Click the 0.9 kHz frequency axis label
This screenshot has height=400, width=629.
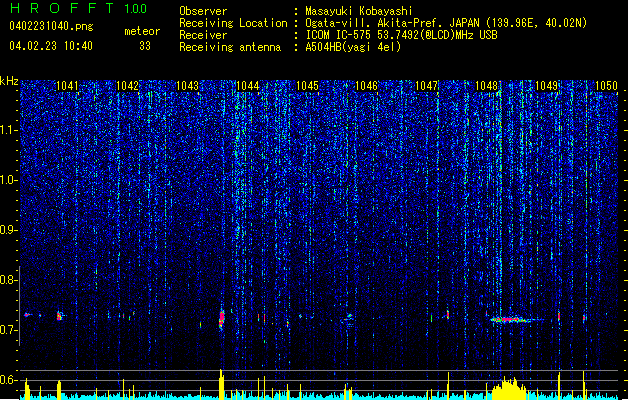[9, 230]
